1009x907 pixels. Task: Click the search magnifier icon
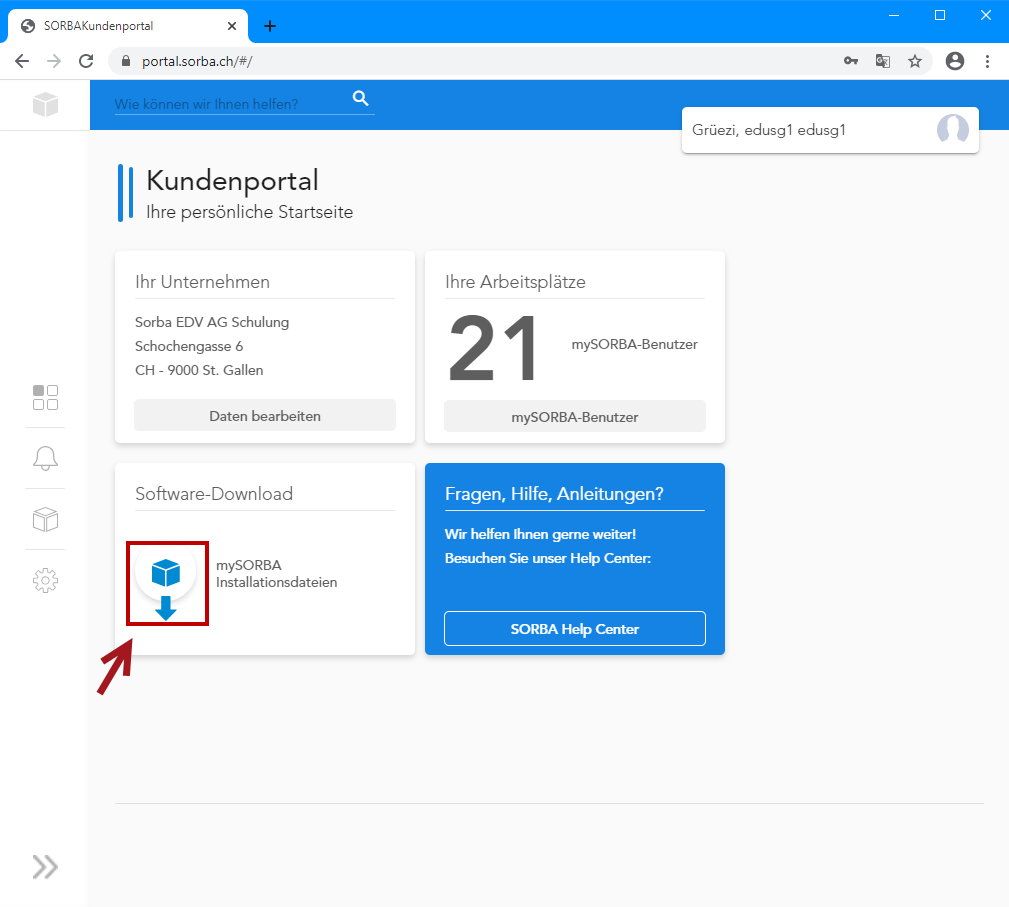click(x=361, y=98)
